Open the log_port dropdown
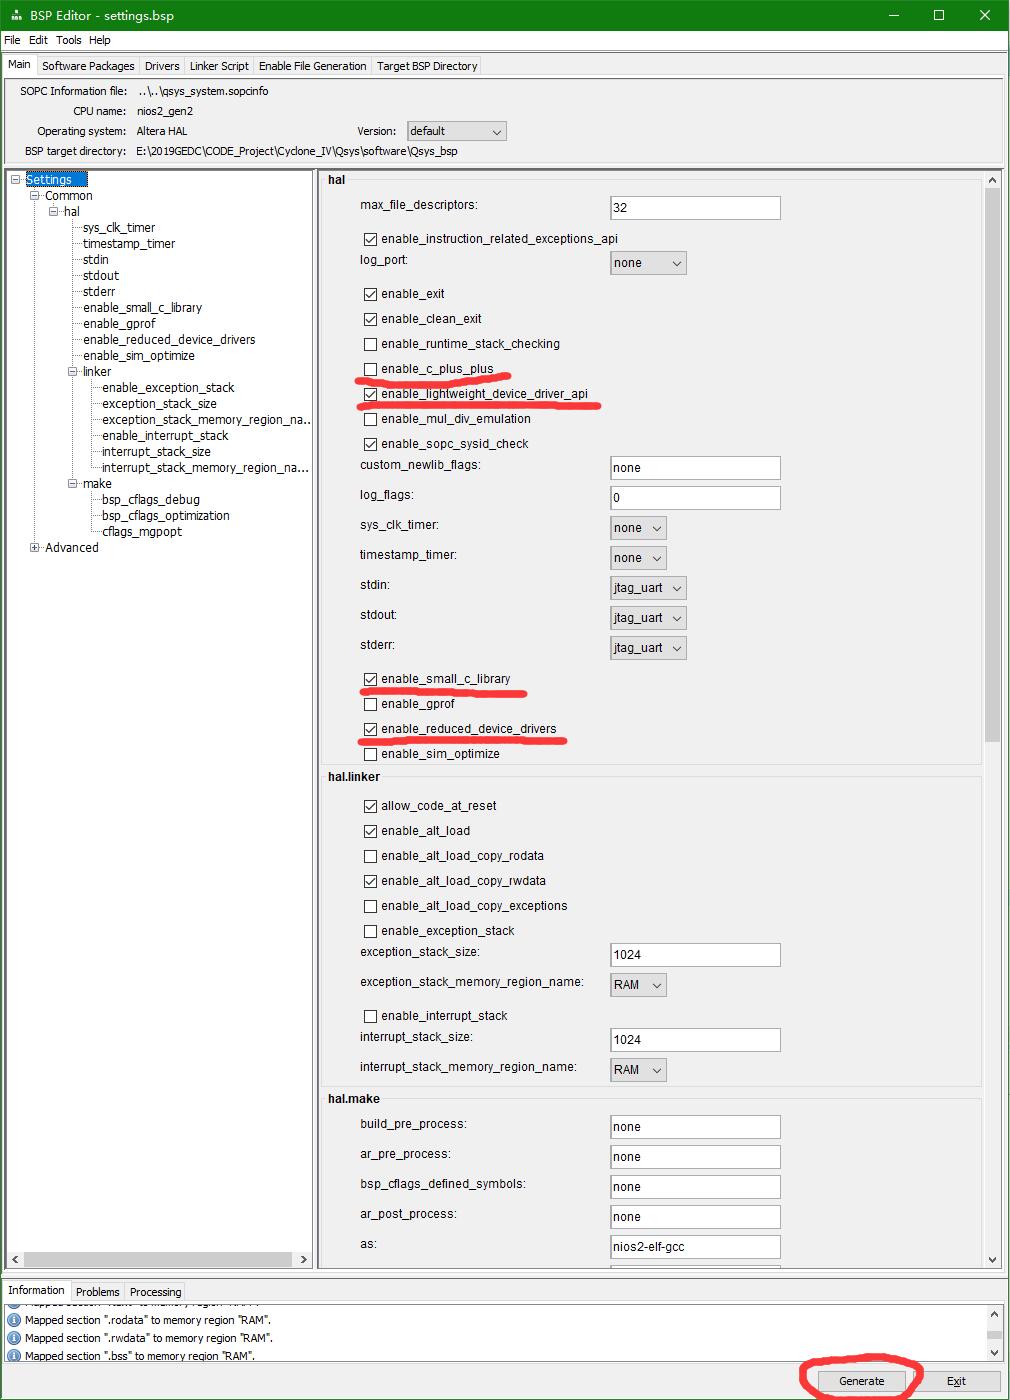The height and width of the screenshot is (1400, 1010). (648, 263)
